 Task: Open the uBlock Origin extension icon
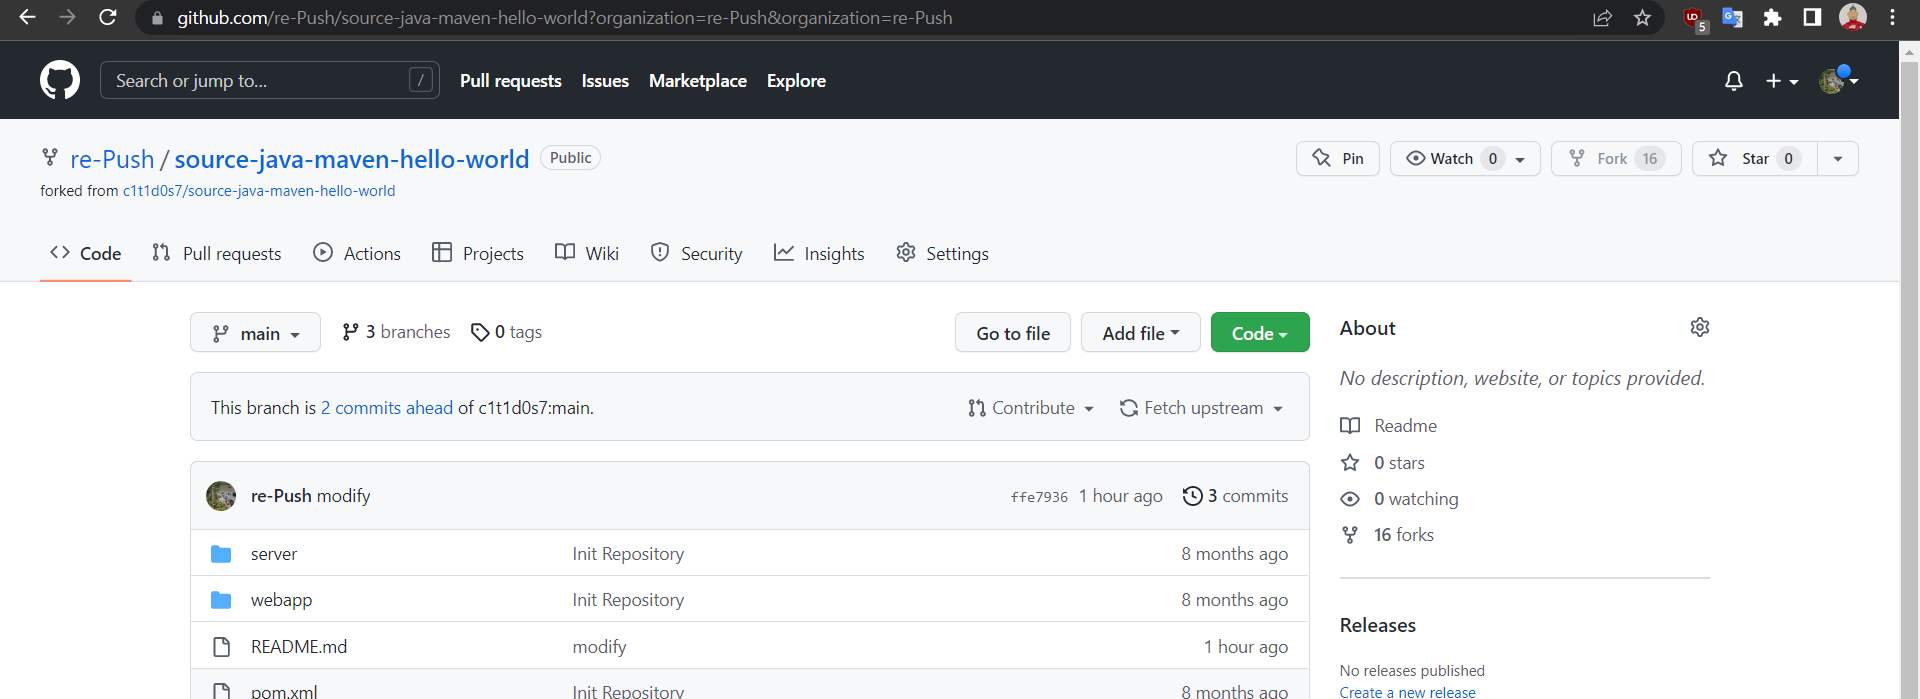click(1694, 18)
